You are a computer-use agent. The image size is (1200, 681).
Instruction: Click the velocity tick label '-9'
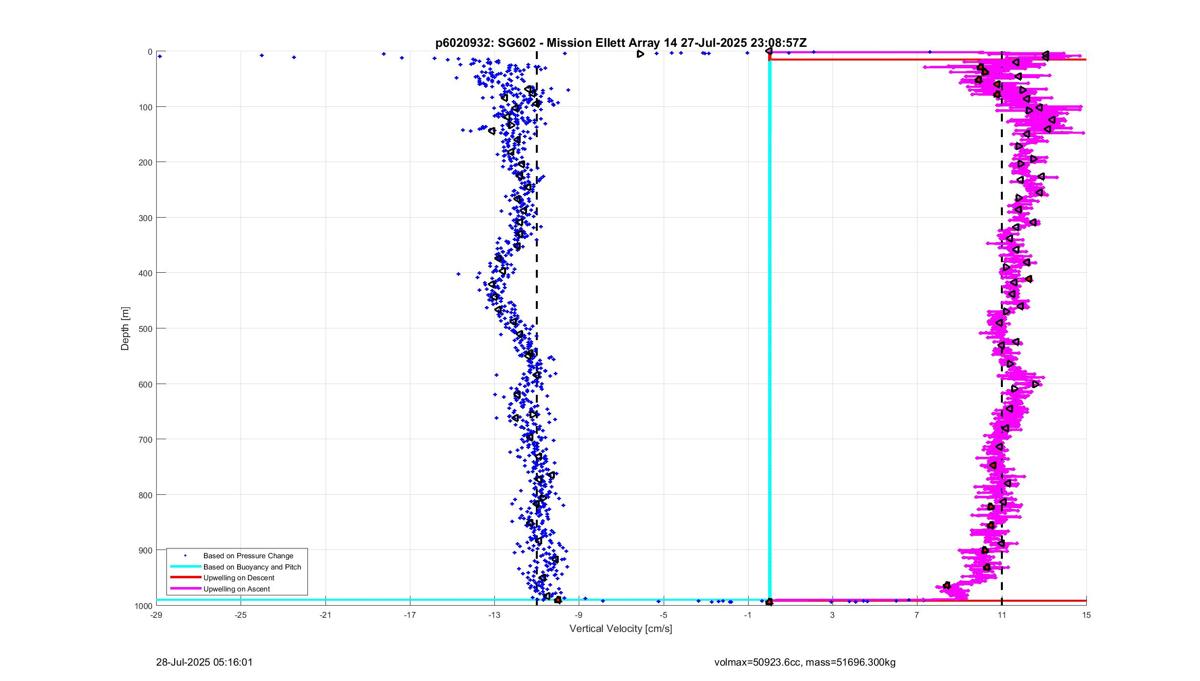click(579, 615)
